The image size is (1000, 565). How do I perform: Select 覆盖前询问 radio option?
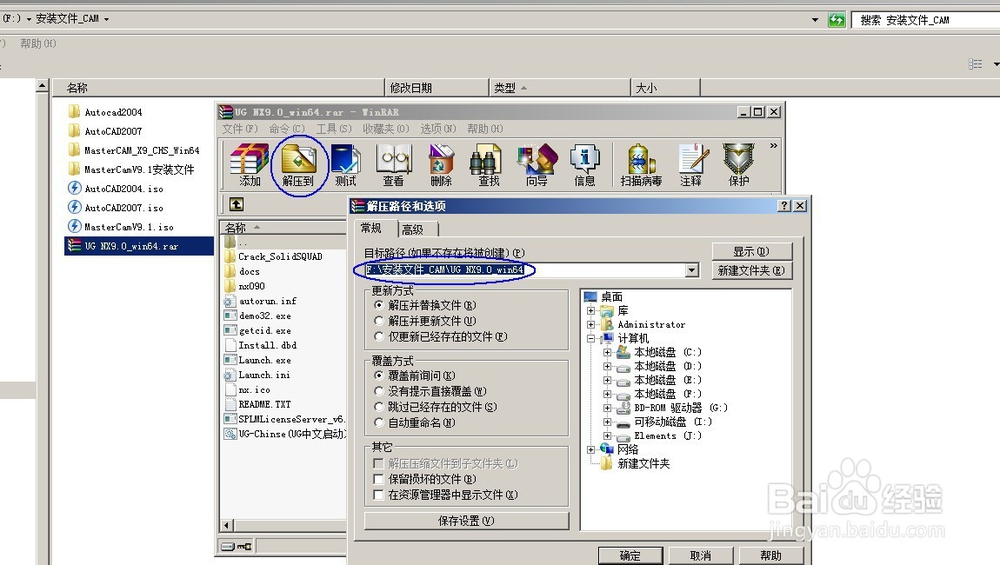pyautogui.click(x=379, y=376)
